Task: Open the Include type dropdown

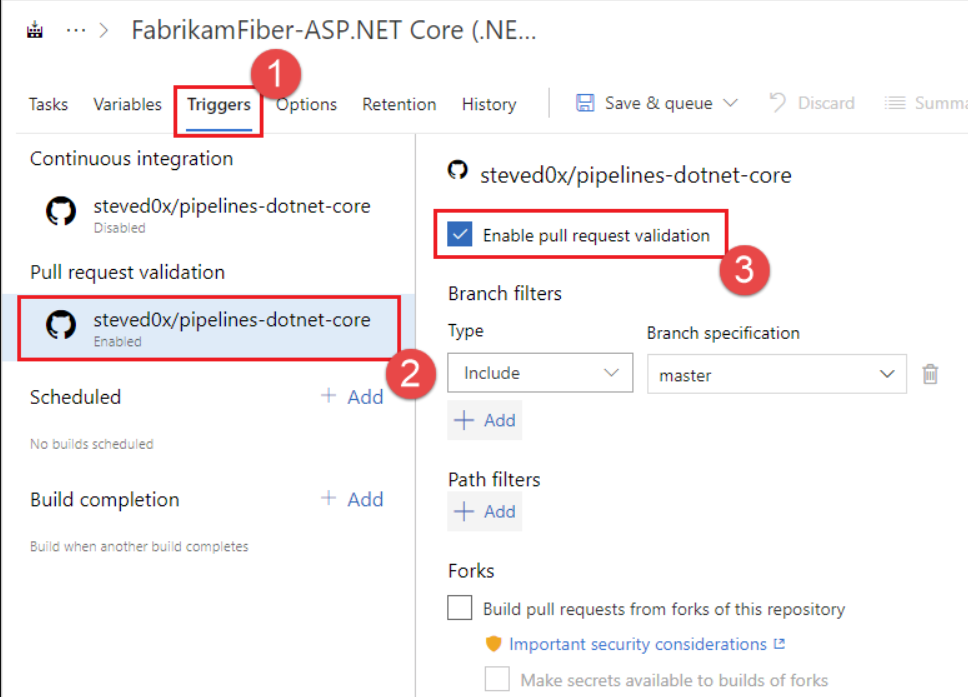Action: [540, 373]
